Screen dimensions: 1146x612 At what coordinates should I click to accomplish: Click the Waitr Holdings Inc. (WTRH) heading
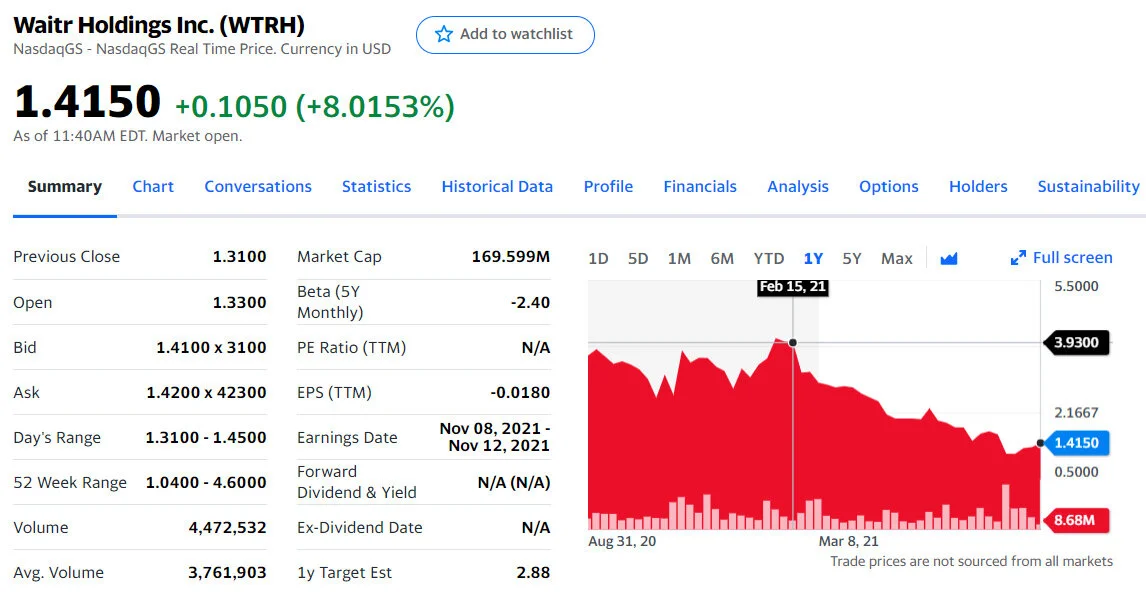[159, 25]
